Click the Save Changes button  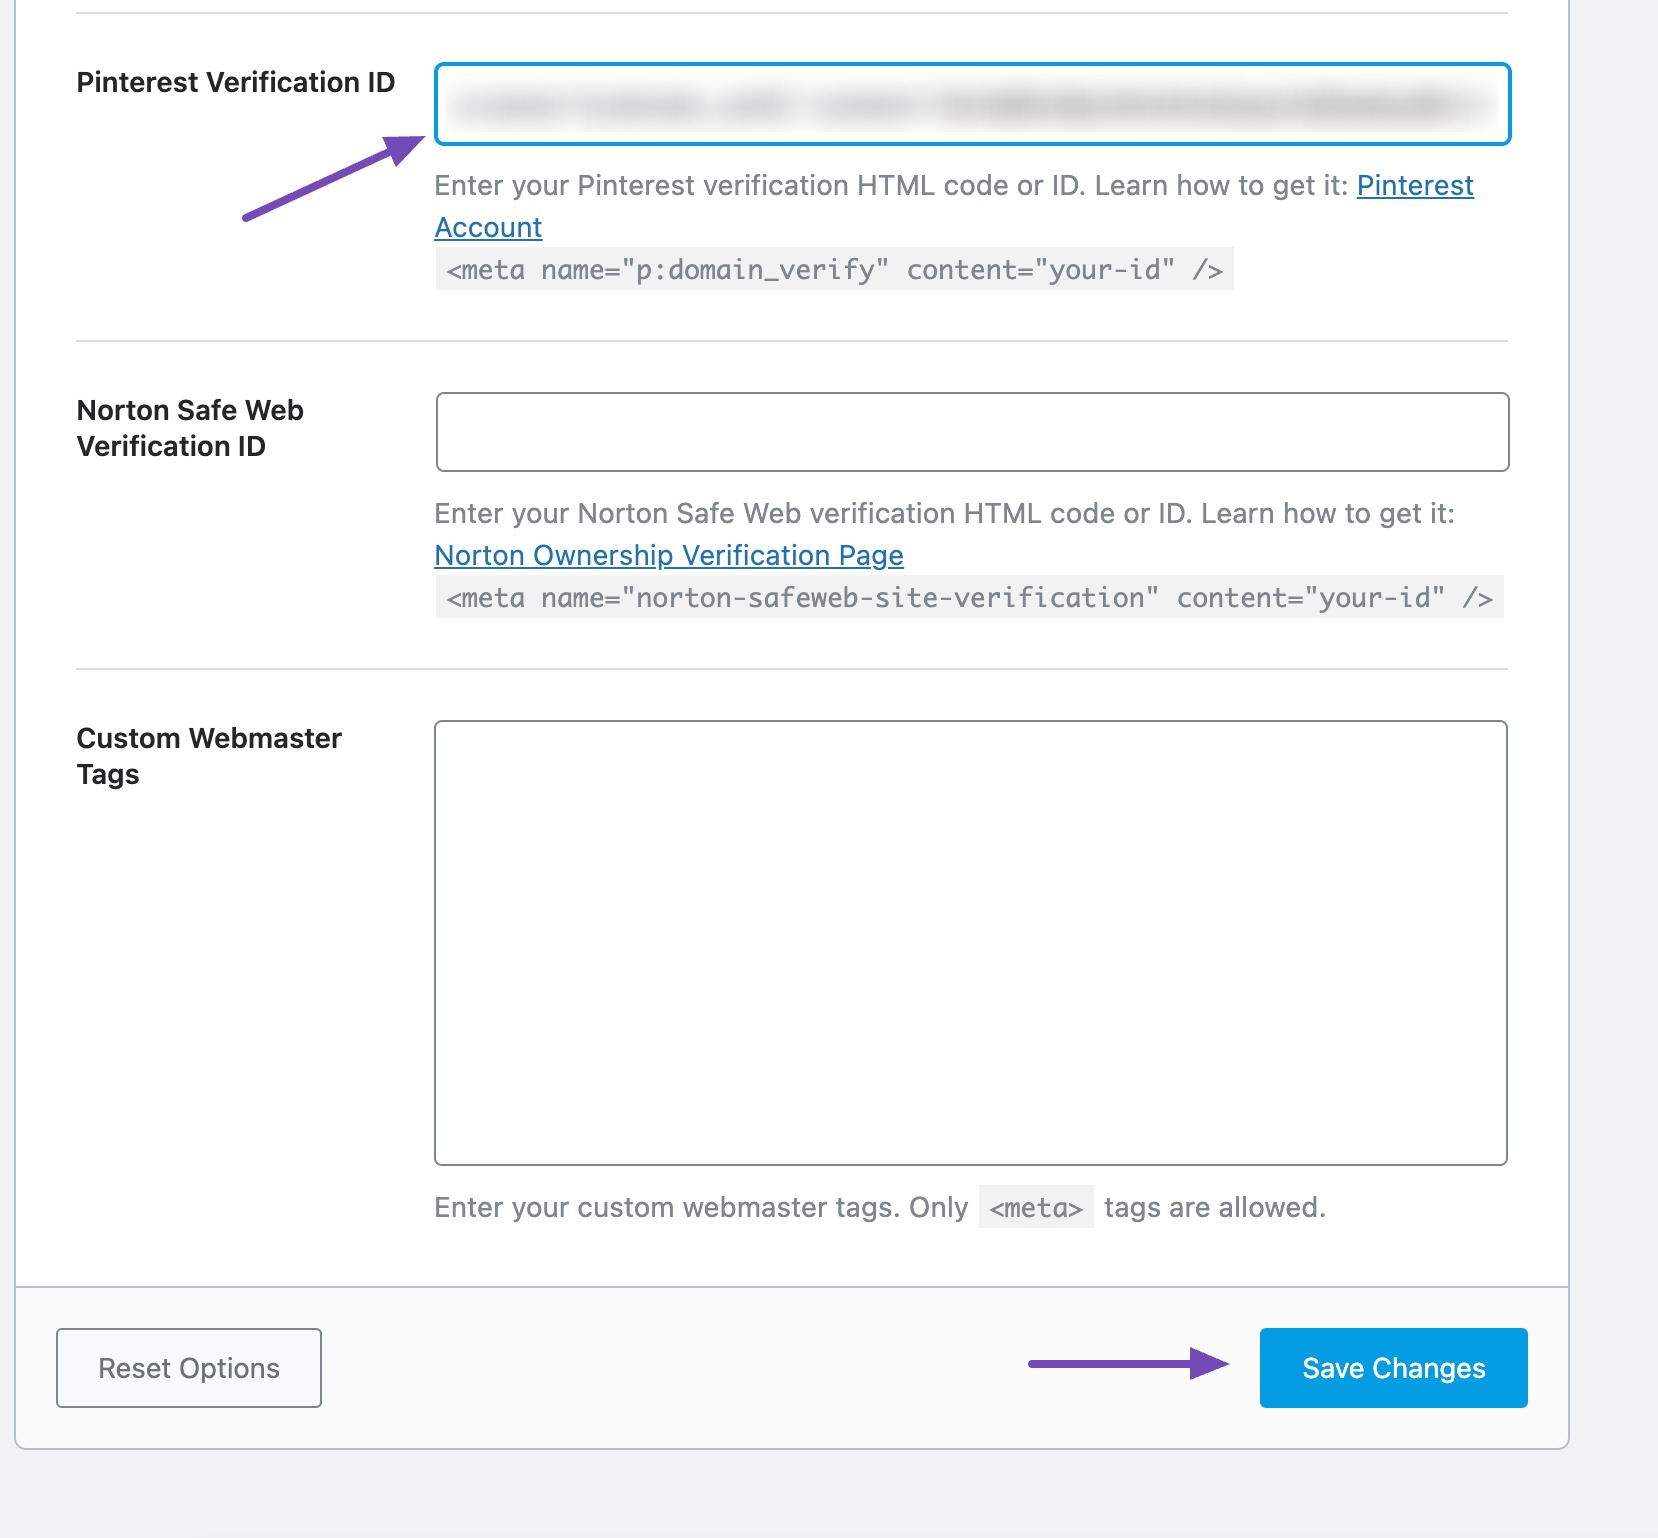(x=1393, y=1368)
